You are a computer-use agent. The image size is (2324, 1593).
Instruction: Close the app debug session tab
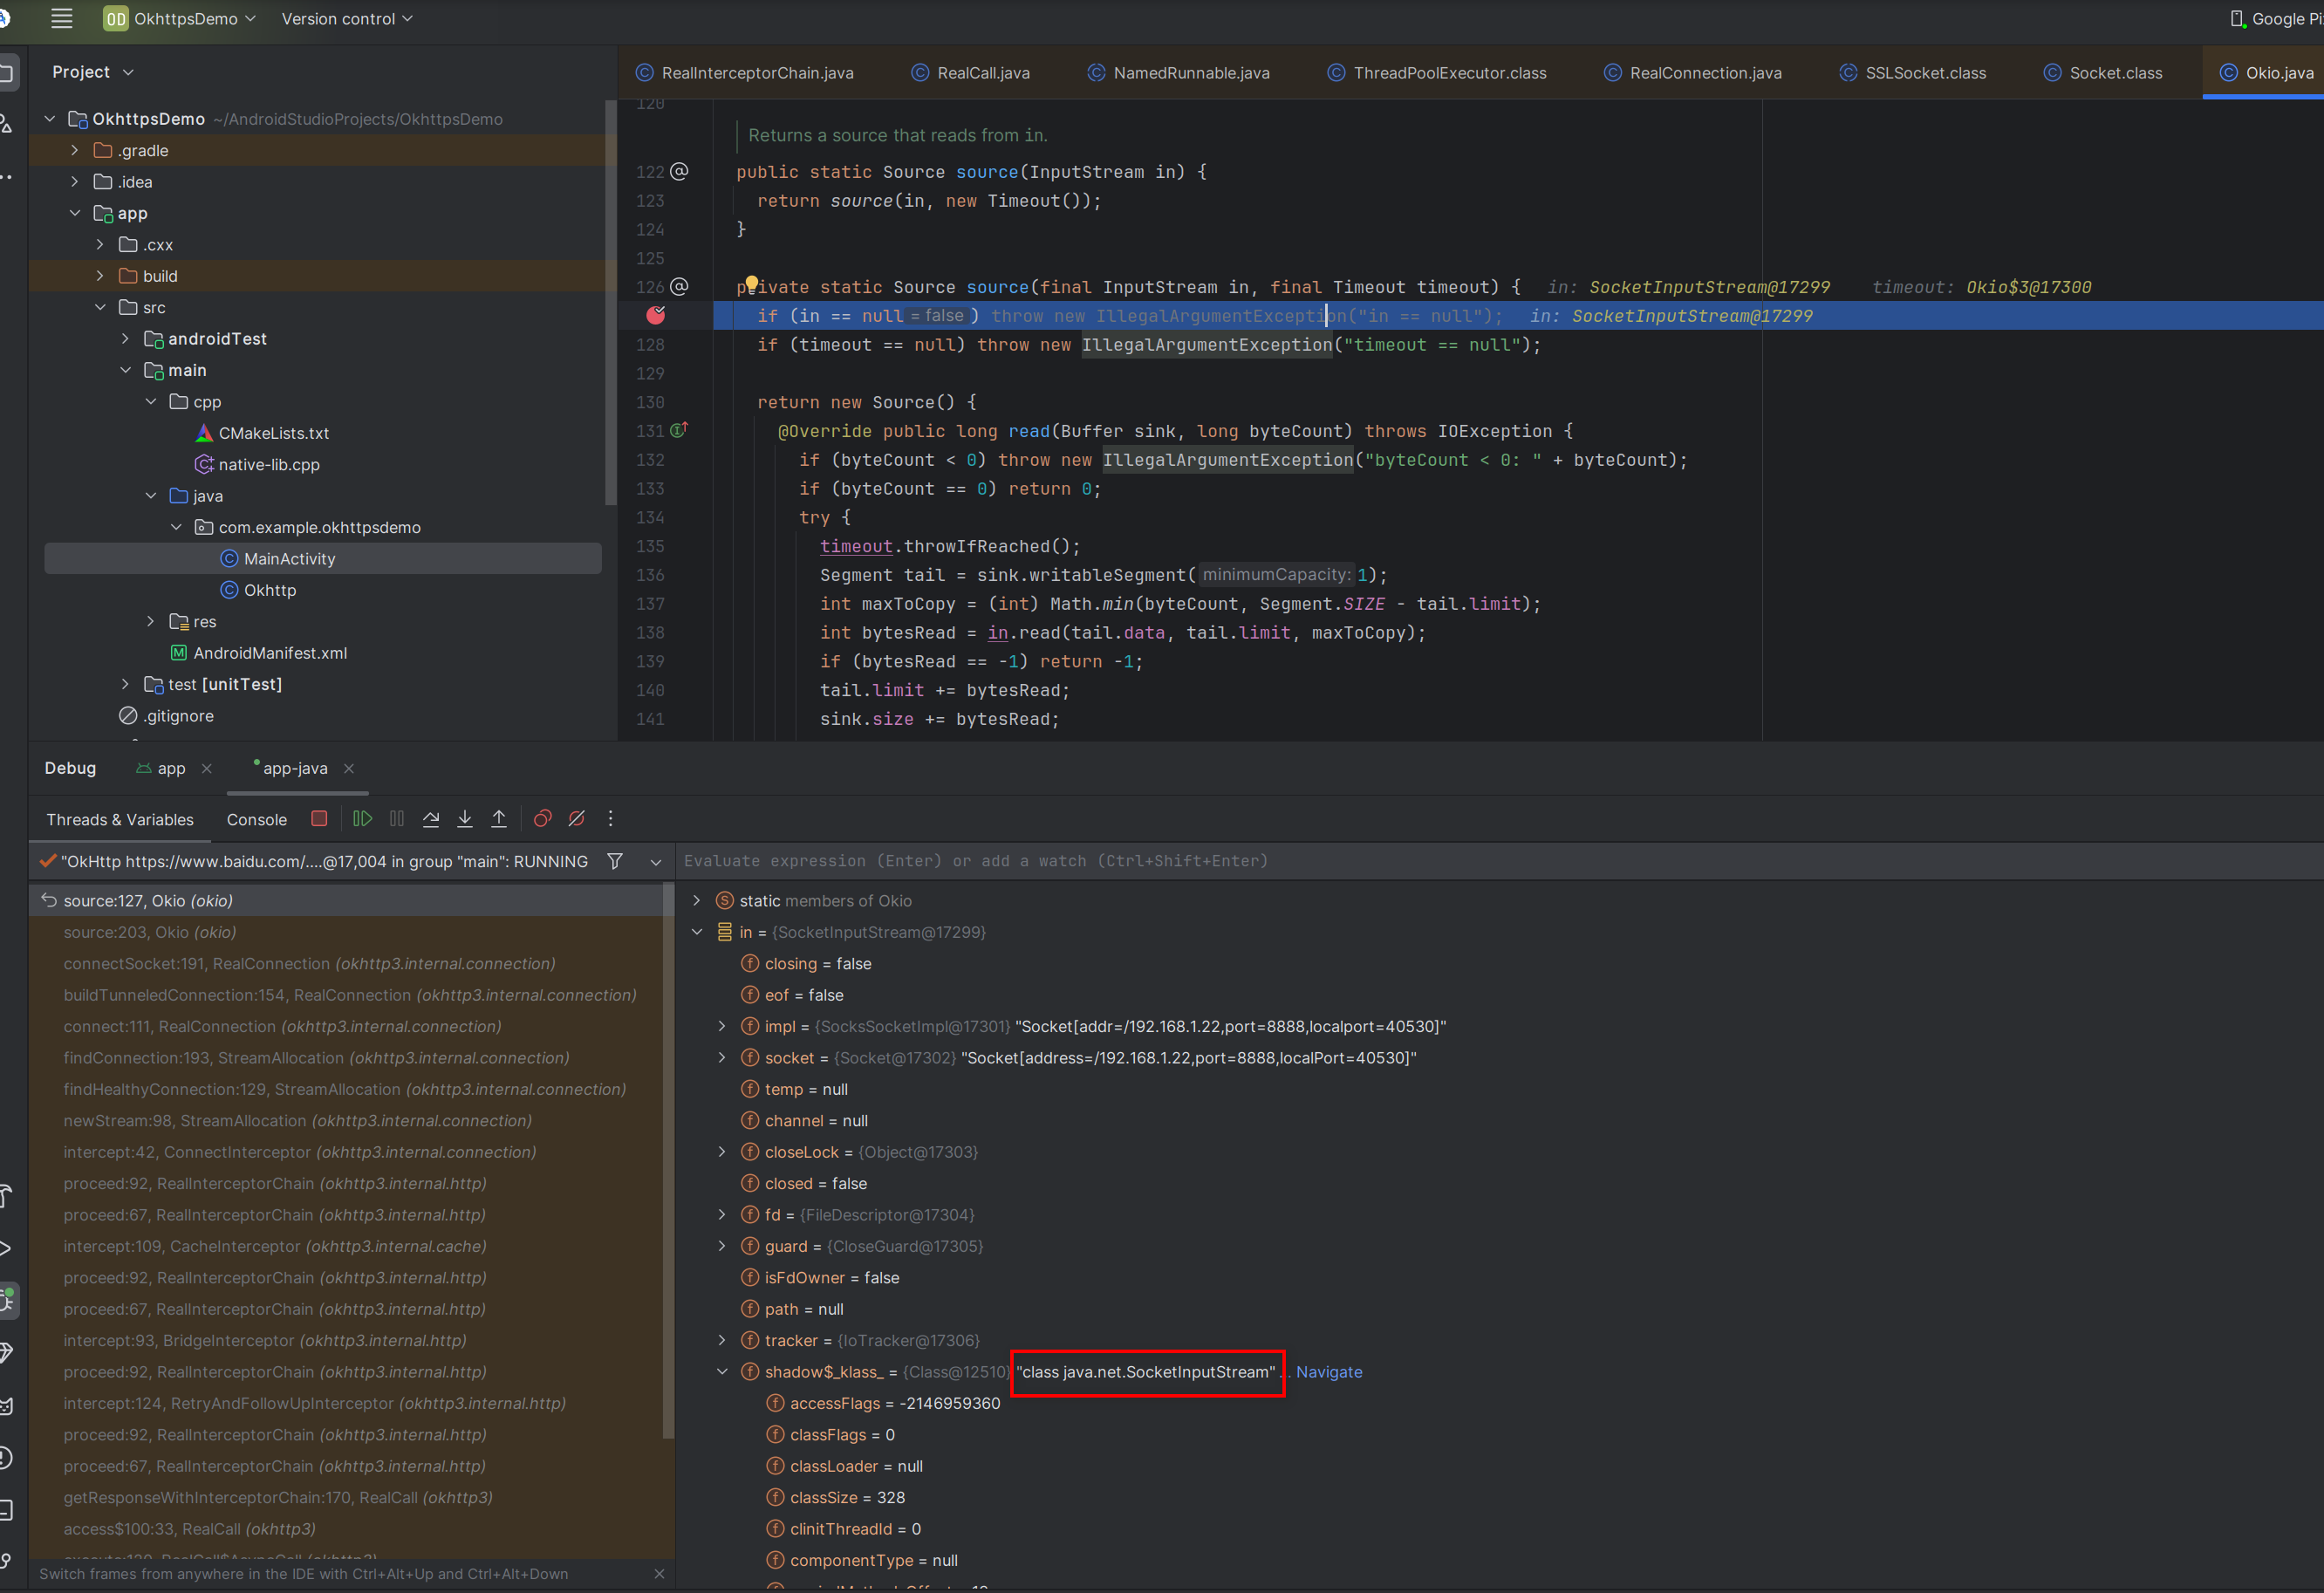click(x=207, y=768)
